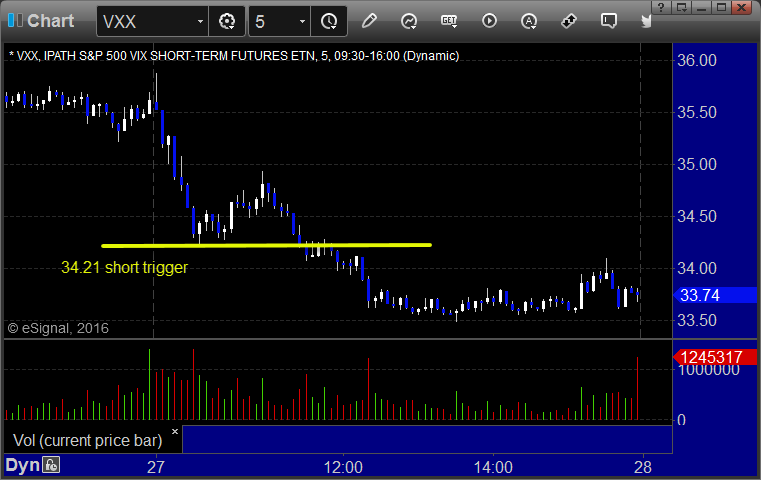Share chart via Twitter bird icon

click(646, 21)
